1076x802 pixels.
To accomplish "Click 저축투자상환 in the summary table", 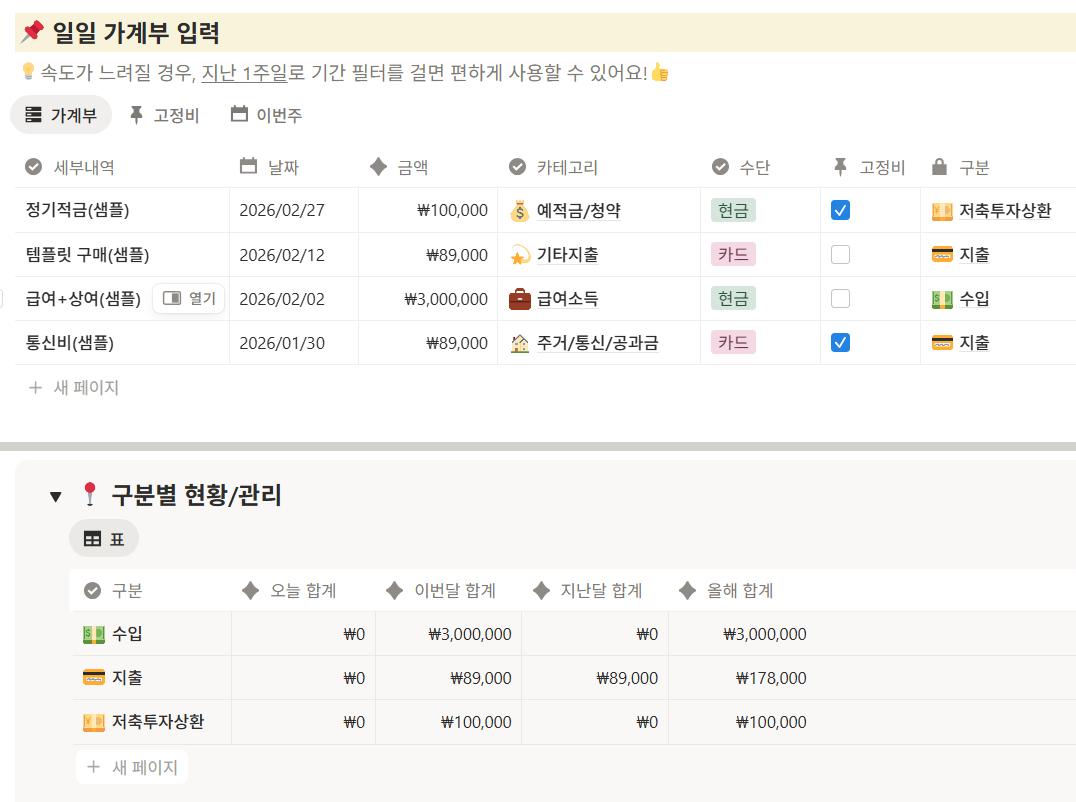I will 158,722.
